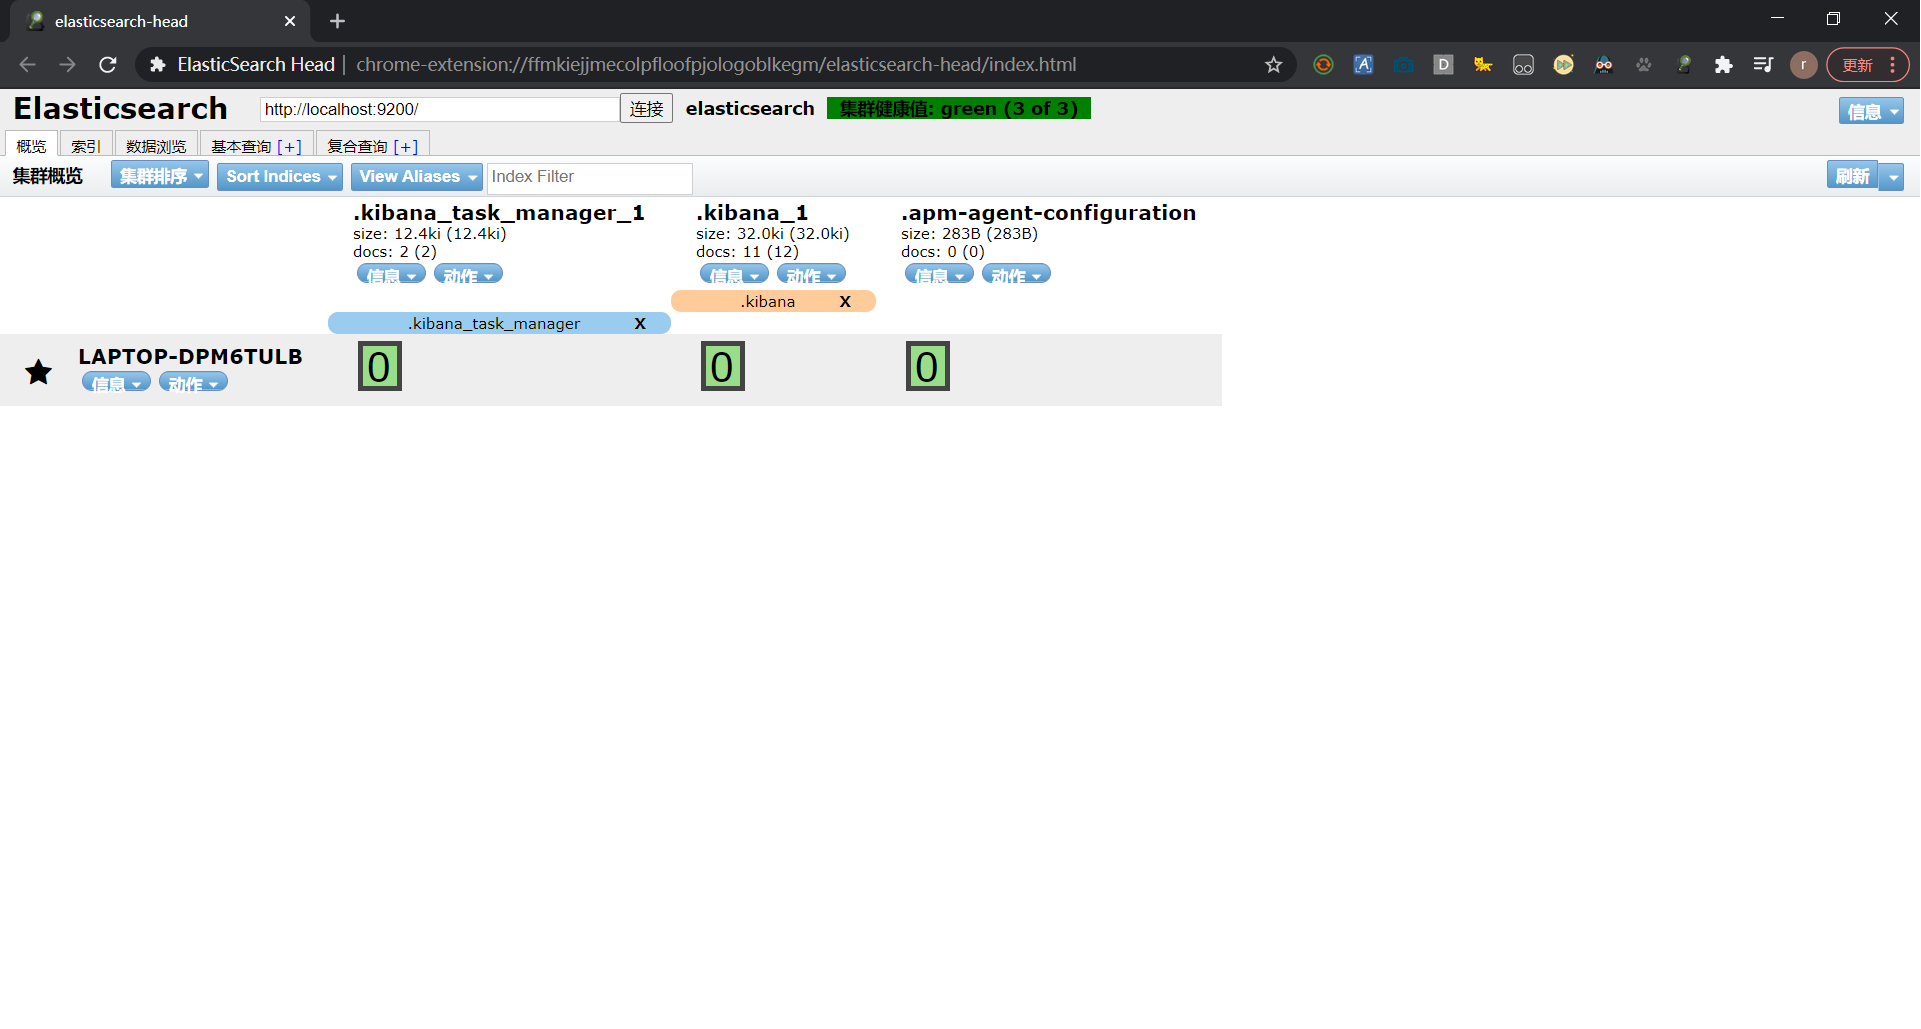This screenshot has height=1029, width=1921.
Task: Click the 刷新 refresh button
Action: click(x=1852, y=176)
